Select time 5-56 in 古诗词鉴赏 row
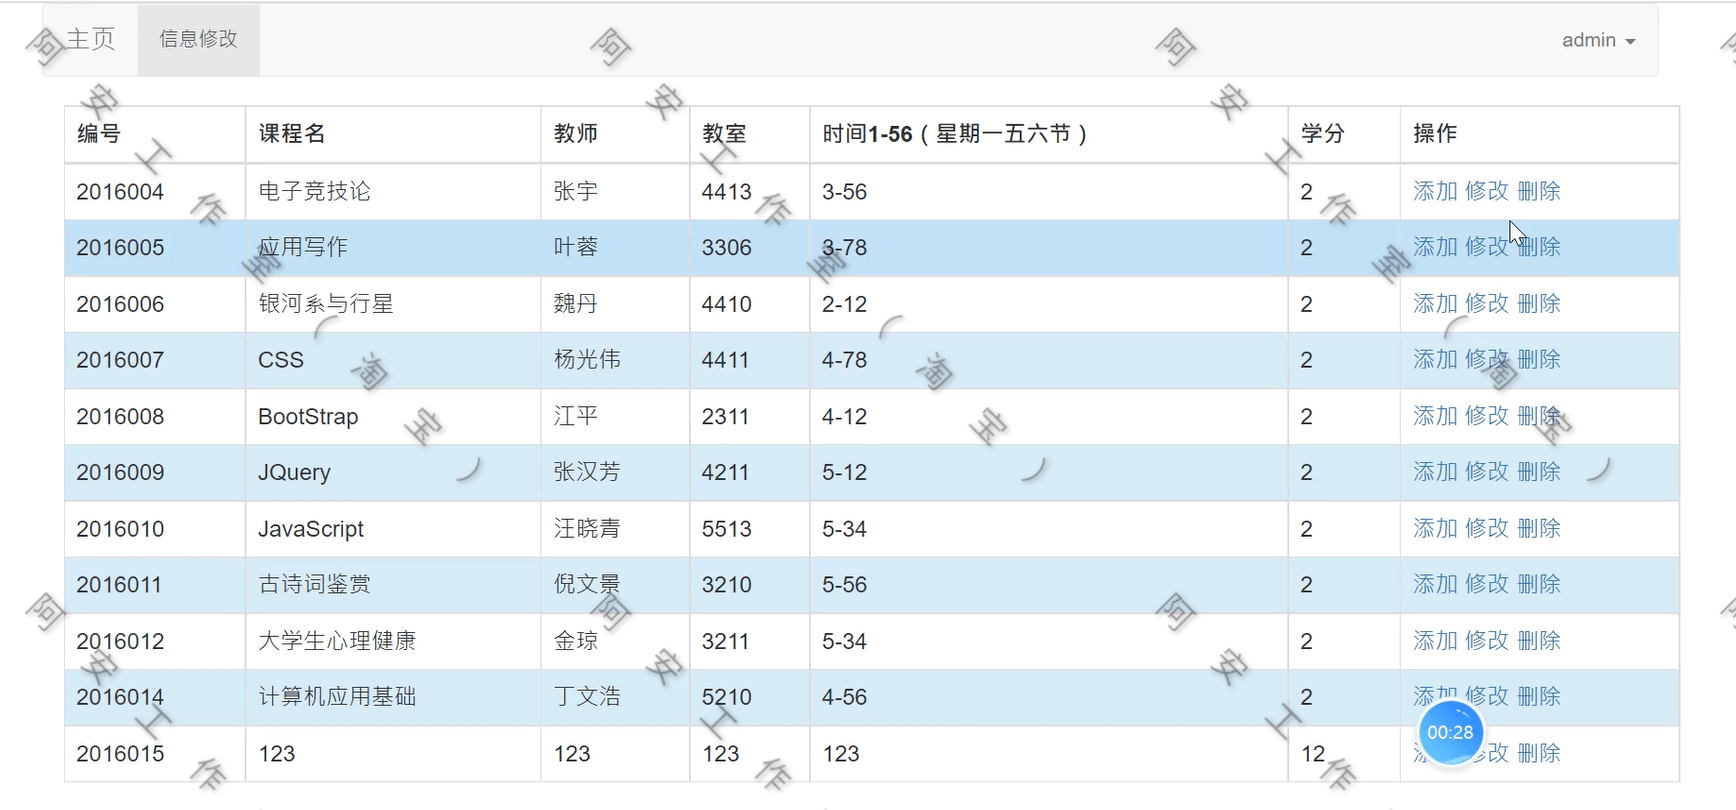The image size is (1736, 810). coord(844,584)
